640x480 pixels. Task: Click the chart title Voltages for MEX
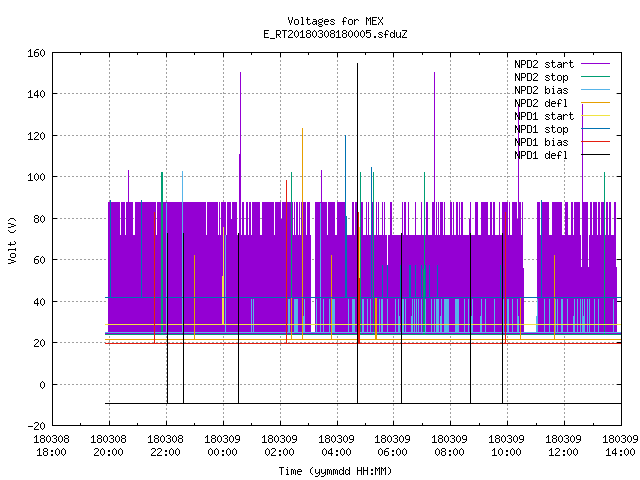coord(335,21)
